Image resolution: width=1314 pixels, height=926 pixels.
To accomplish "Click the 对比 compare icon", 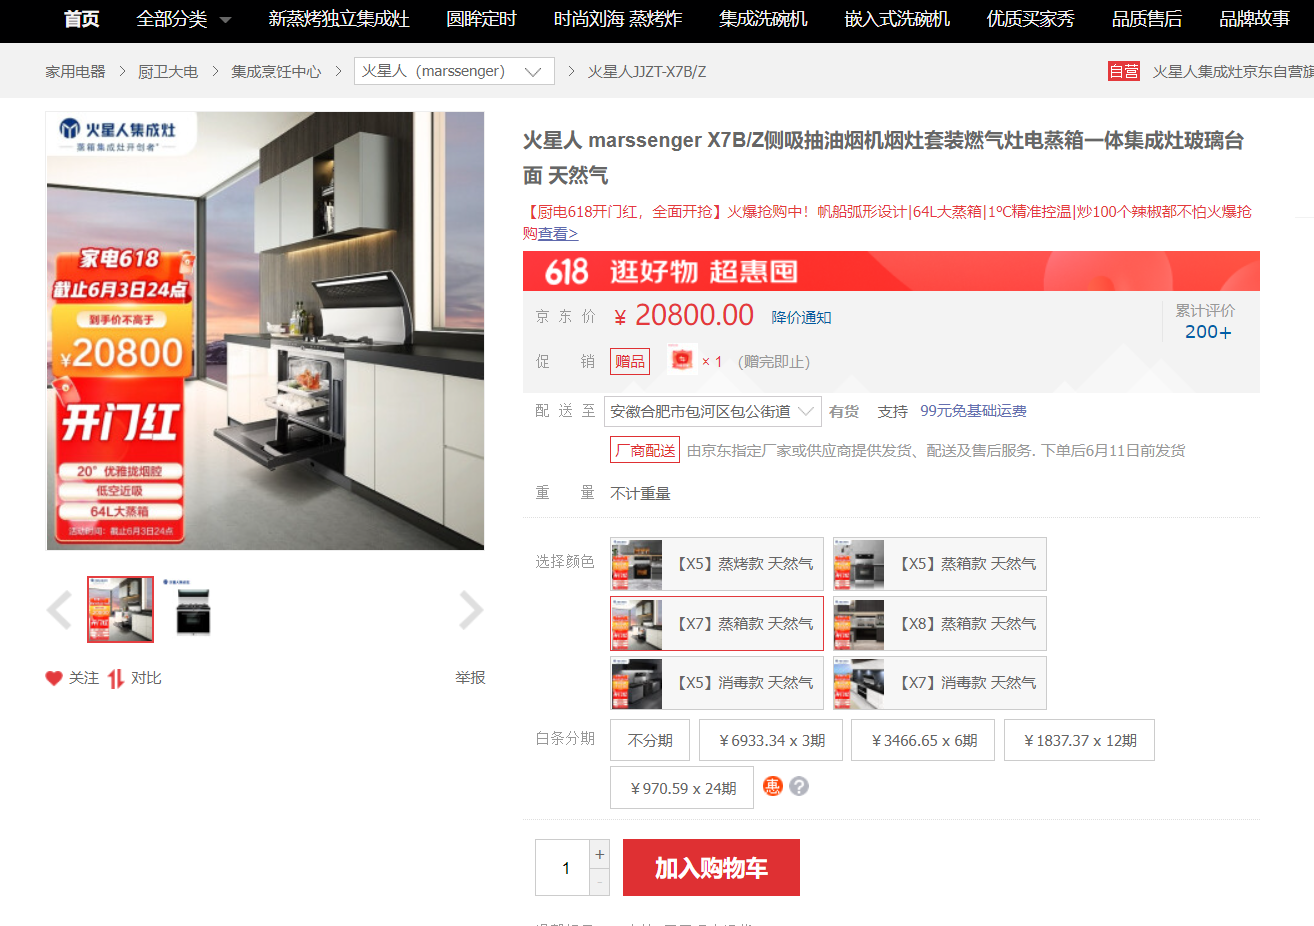I will click(x=116, y=678).
